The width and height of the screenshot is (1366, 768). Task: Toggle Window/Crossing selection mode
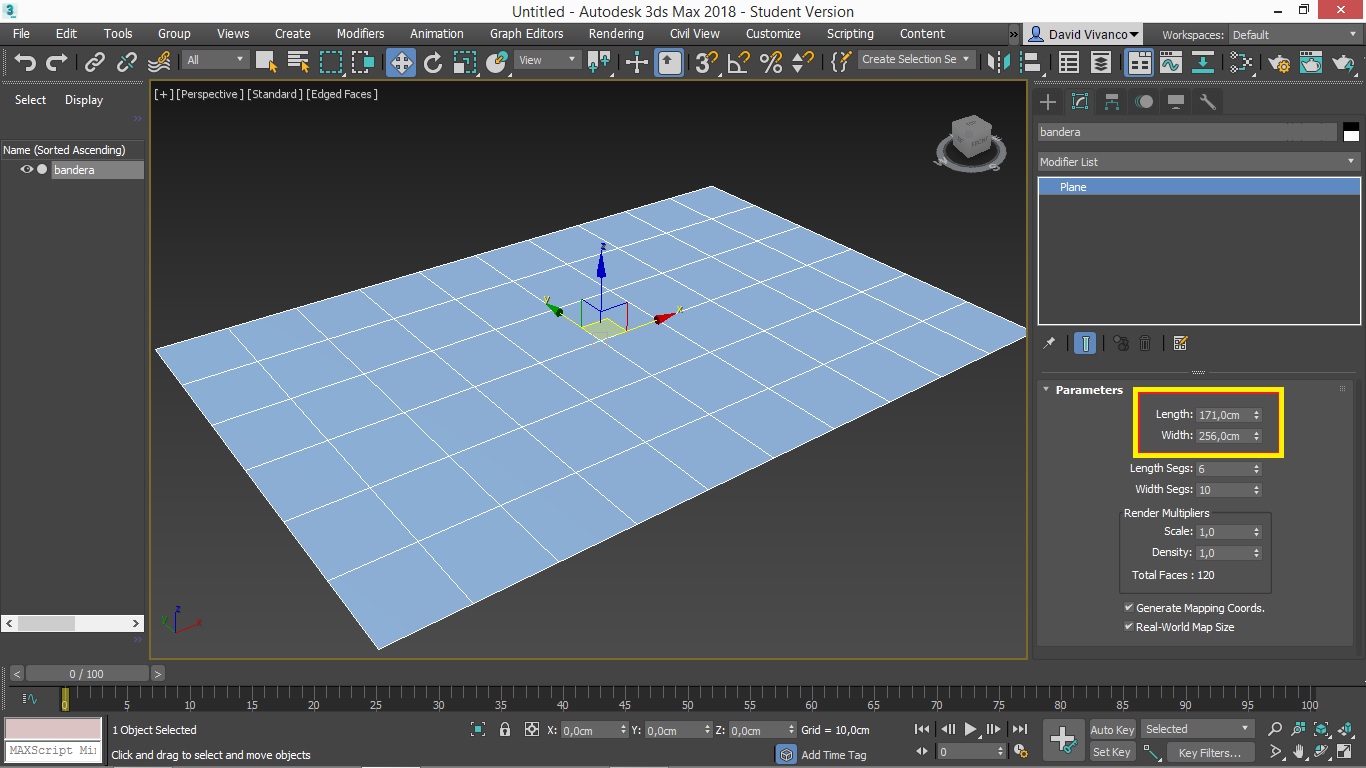tap(362, 62)
